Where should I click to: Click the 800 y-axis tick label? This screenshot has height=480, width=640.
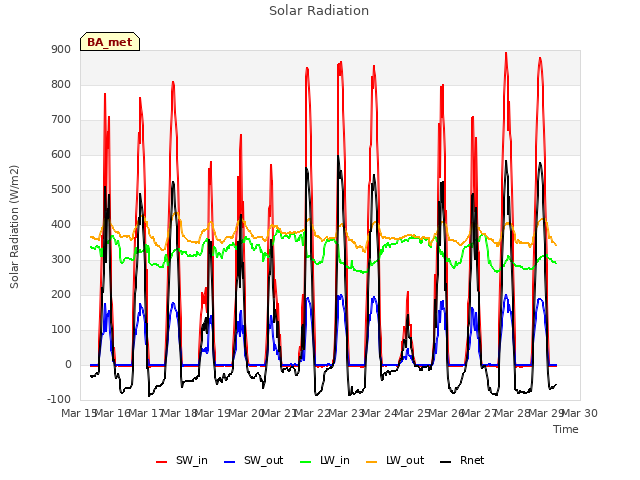61,84
